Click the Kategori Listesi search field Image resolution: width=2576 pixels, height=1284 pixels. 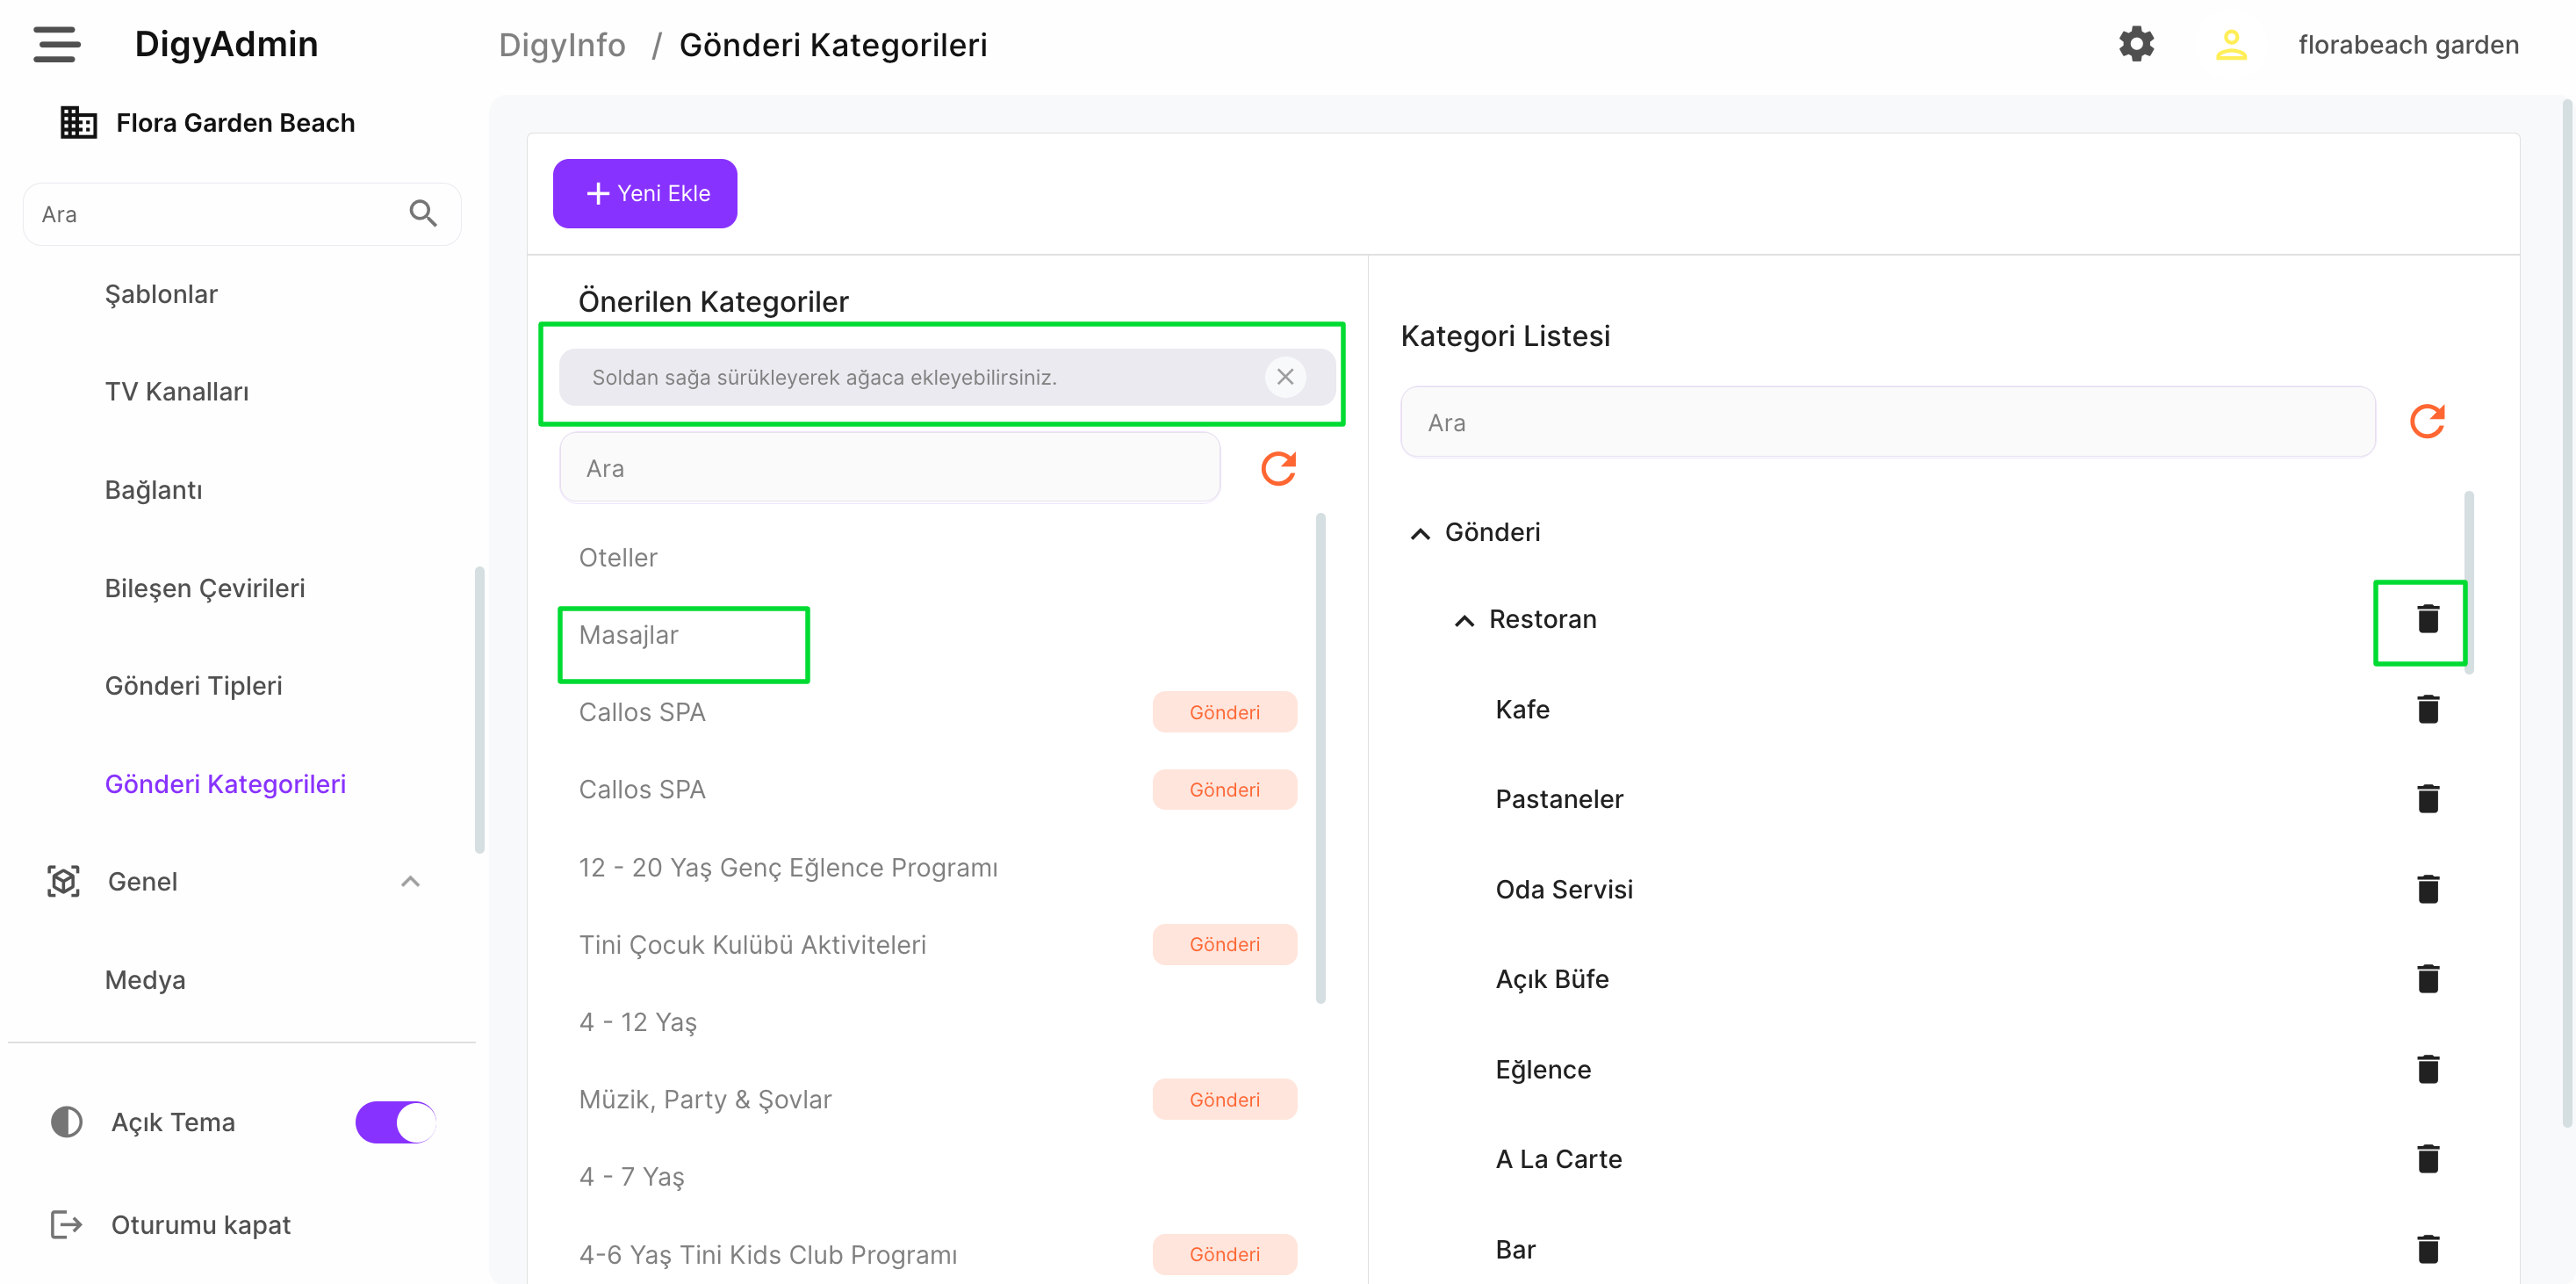(x=1887, y=422)
